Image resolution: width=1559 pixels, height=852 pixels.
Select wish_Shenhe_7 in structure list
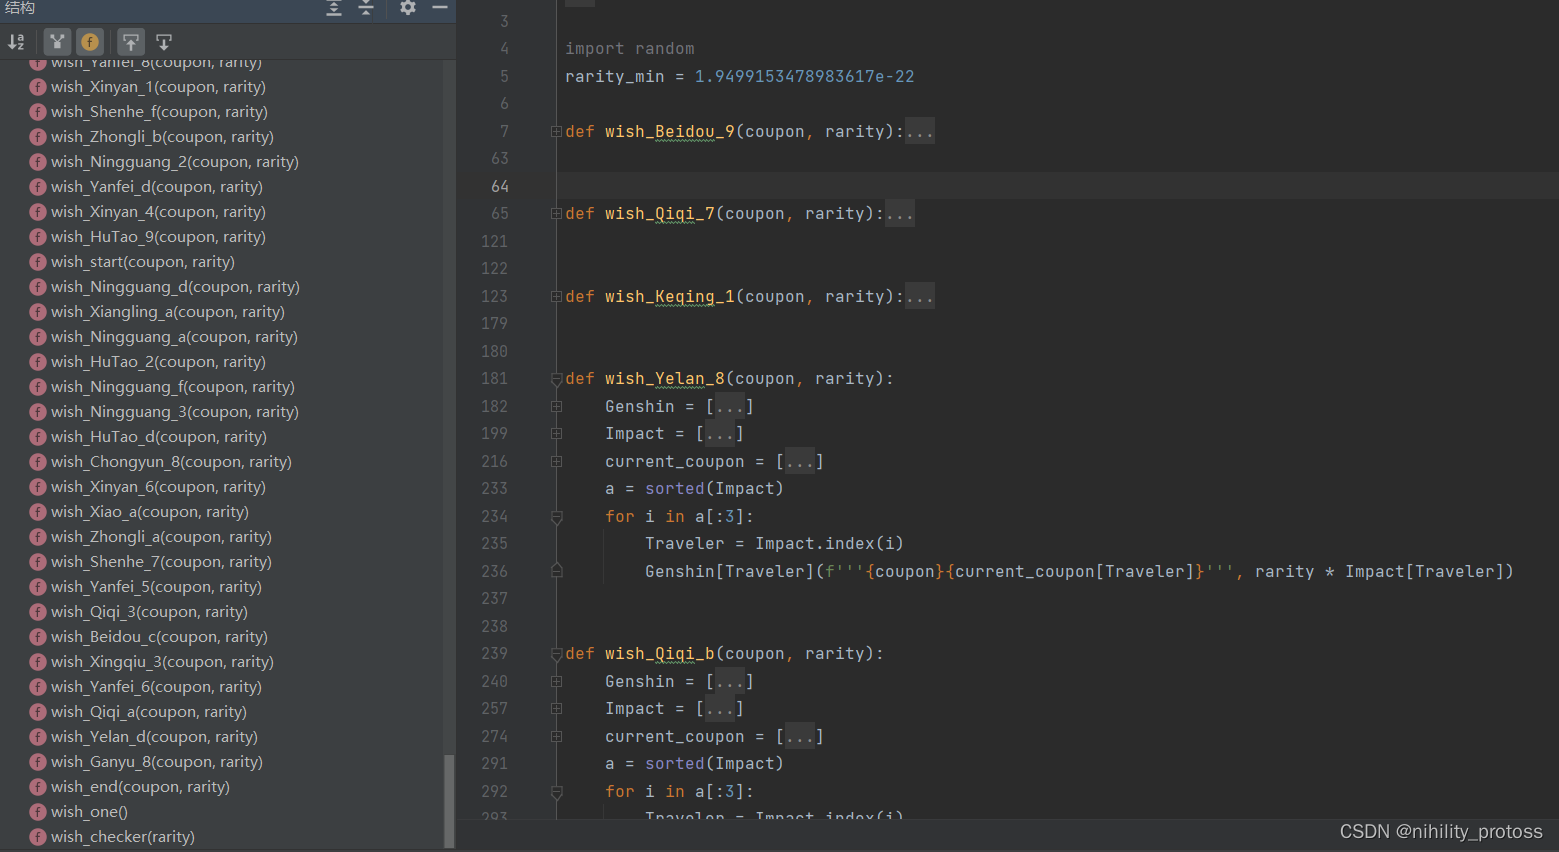pos(161,562)
